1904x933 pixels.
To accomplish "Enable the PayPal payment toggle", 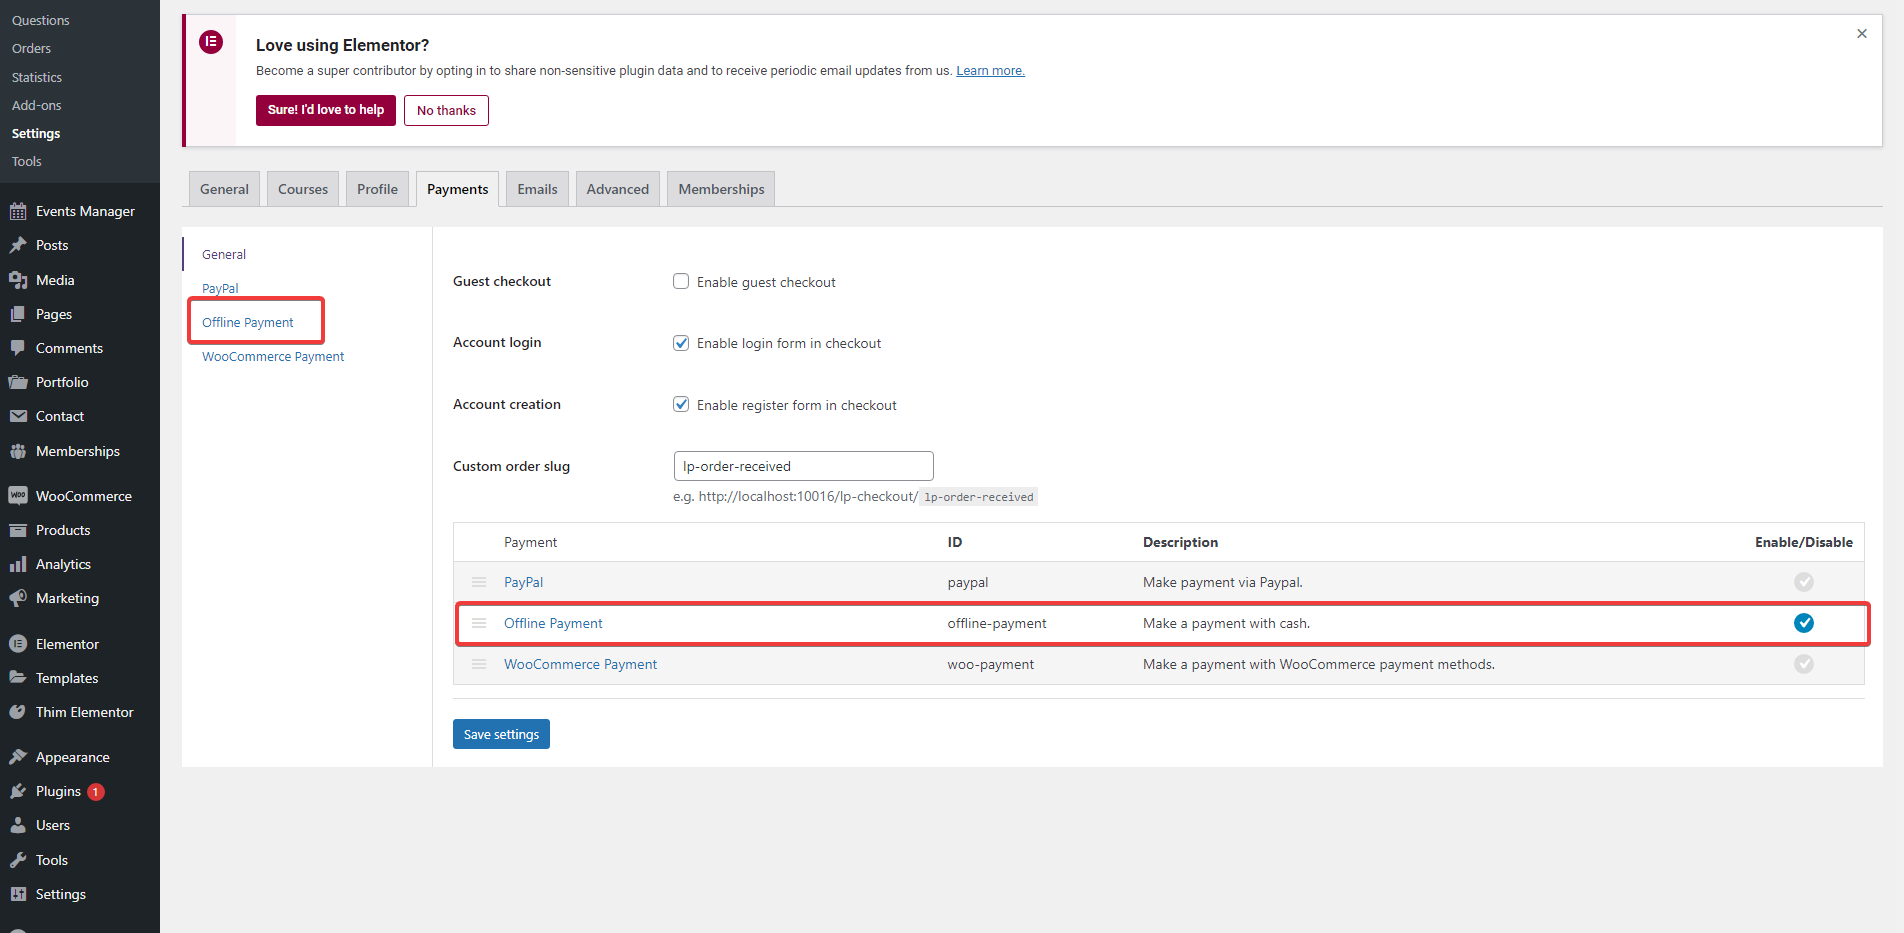I will click(1804, 582).
